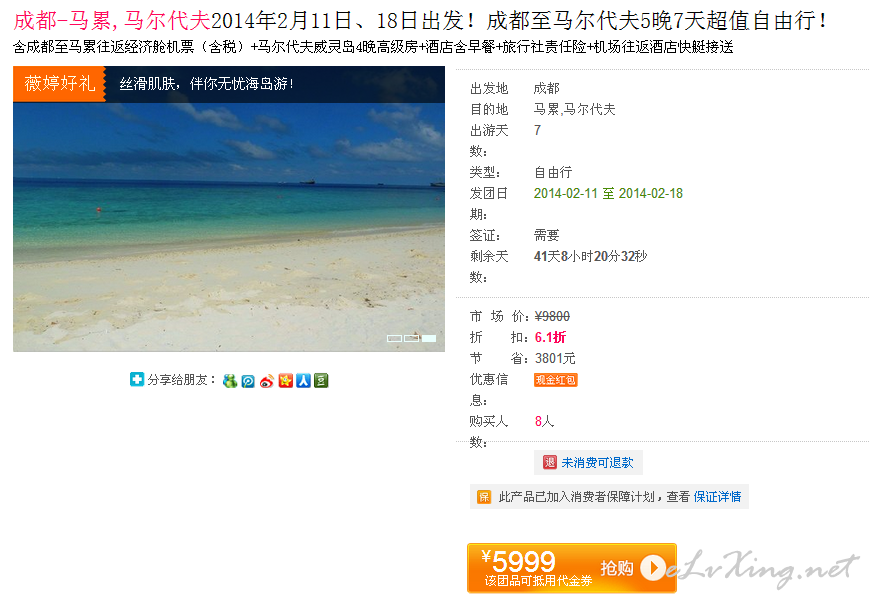Click the orange 保 guarantee icon

click(x=484, y=497)
